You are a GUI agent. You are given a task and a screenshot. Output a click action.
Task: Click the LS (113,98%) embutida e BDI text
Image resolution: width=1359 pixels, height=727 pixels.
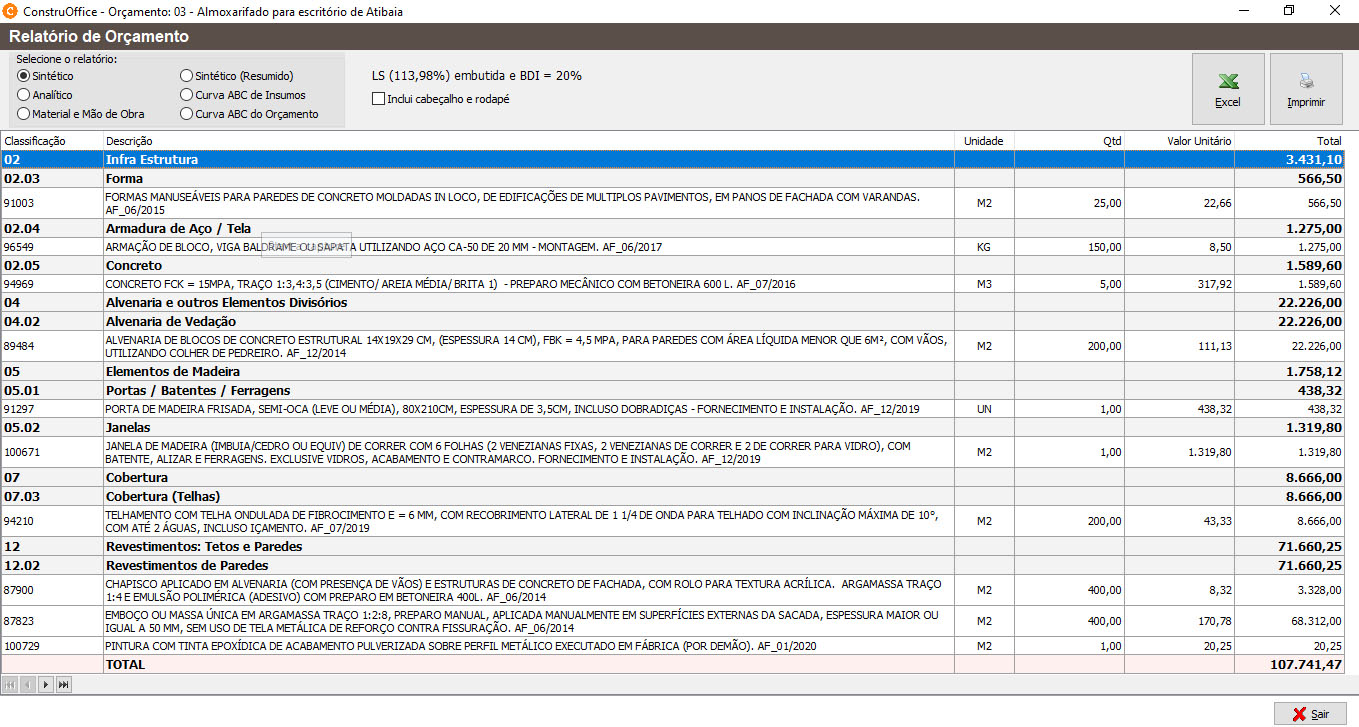click(x=476, y=75)
